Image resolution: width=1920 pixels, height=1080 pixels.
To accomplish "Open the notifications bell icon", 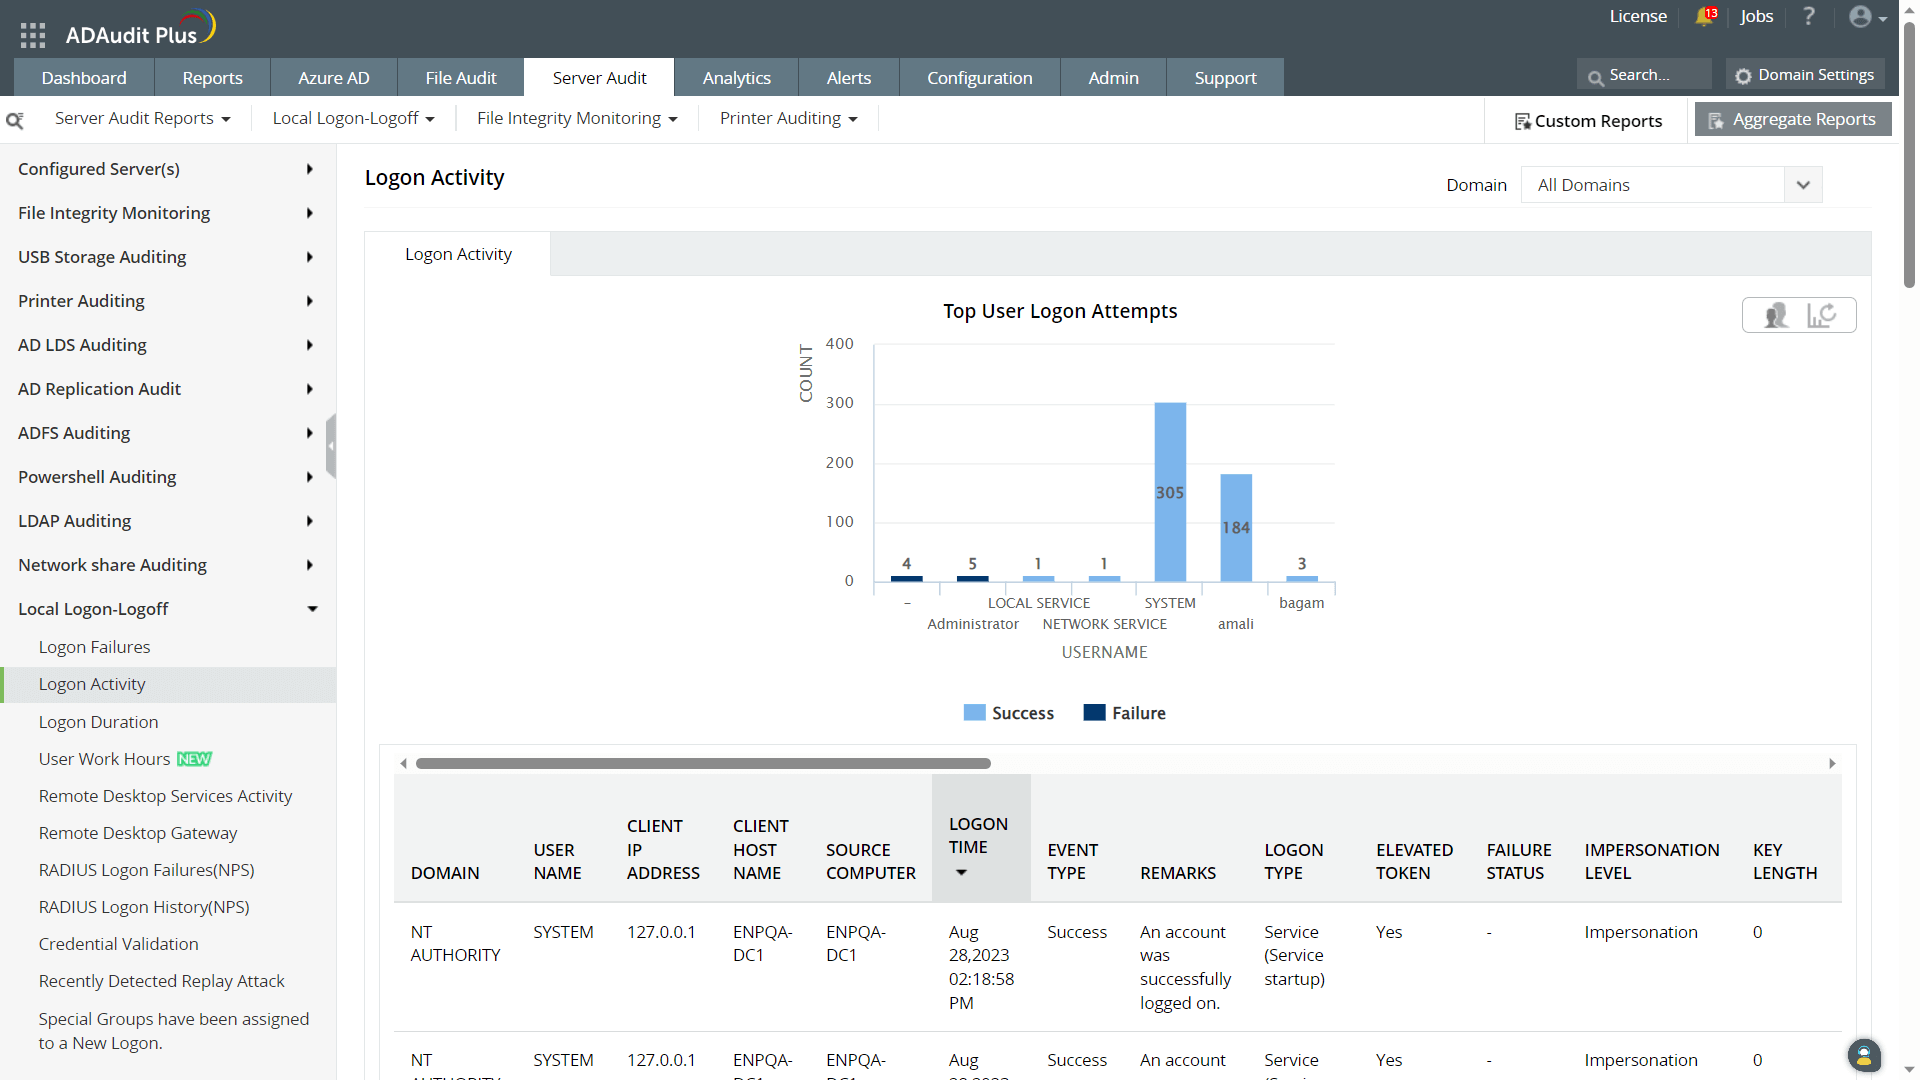I will [x=1704, y=16].
